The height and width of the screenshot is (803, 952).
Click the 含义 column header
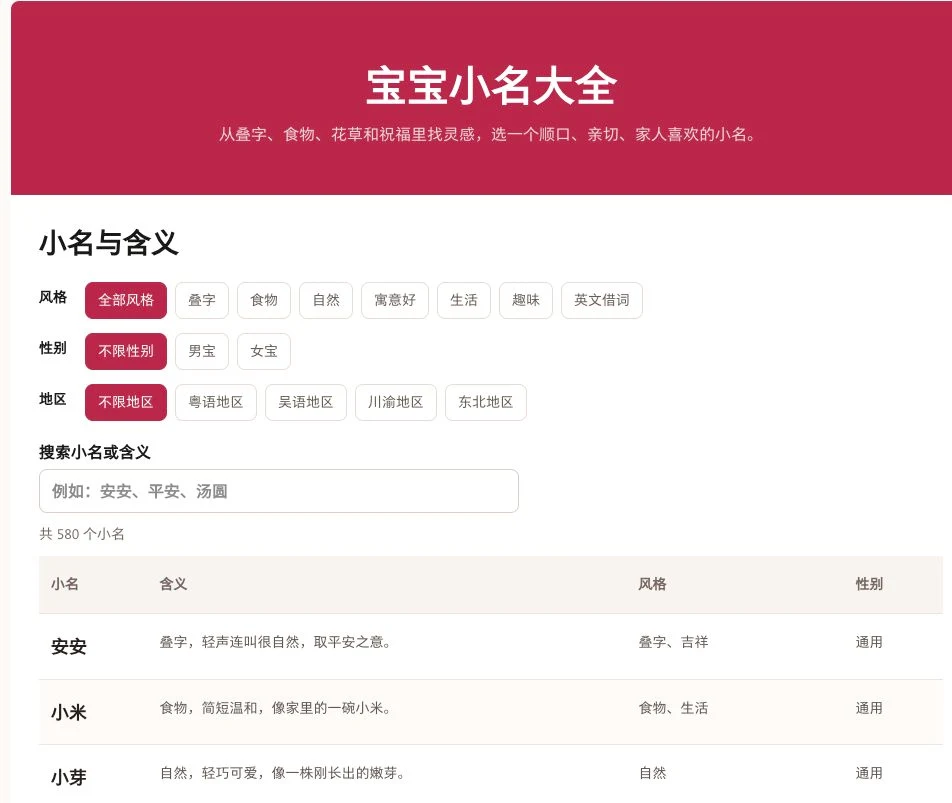point(173,584)
